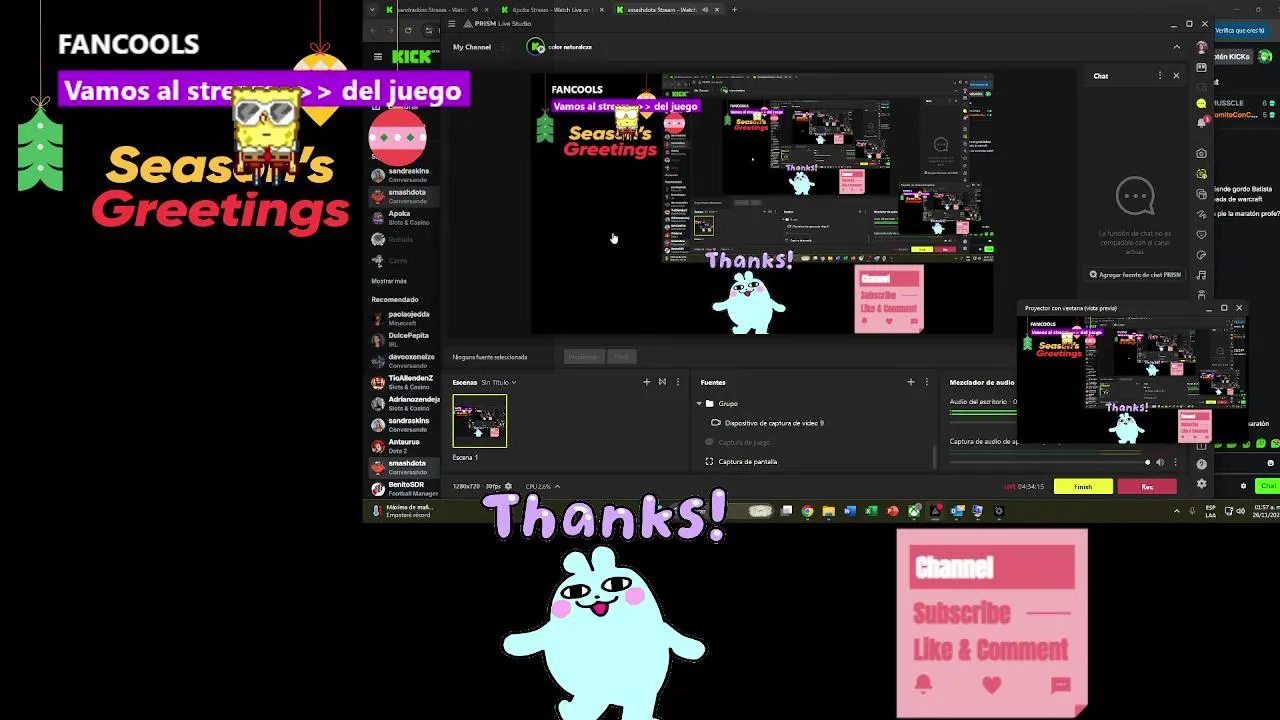Open Kick sidebar hamburger menu
This screenshot has height=720, width=1280.
(378, 57)
